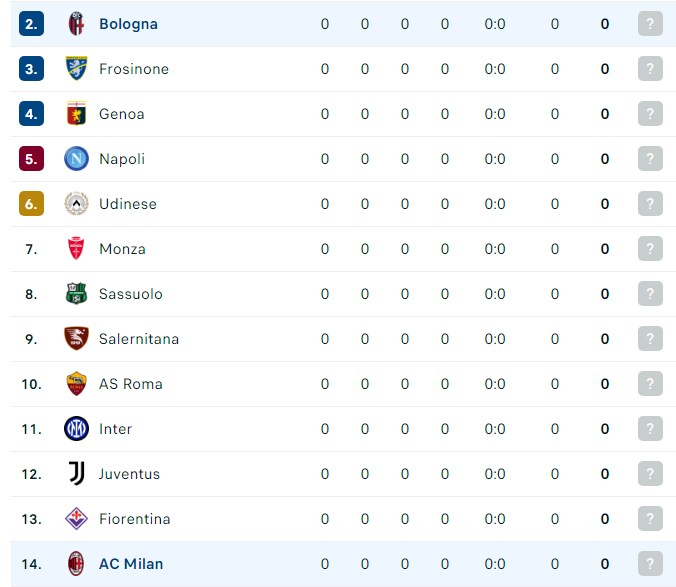Click the Napoli club logo
The width and height of the screenshot is (676, 587).
click(76, 159)
